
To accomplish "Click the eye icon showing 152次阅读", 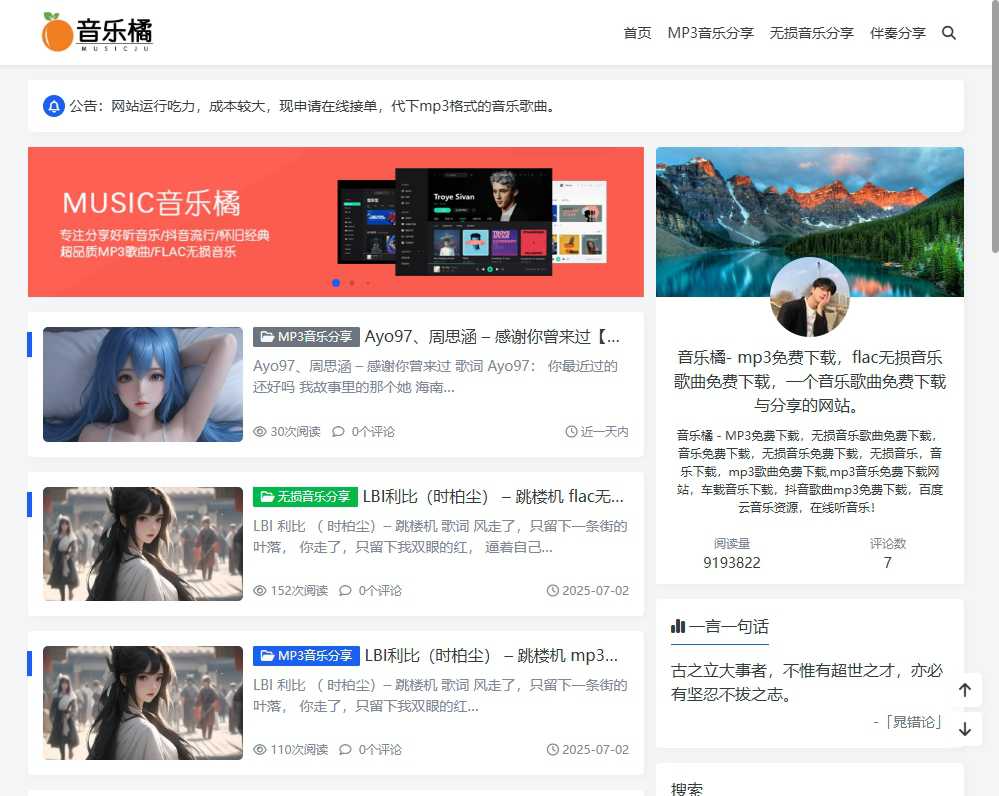I will coord(261,590).
